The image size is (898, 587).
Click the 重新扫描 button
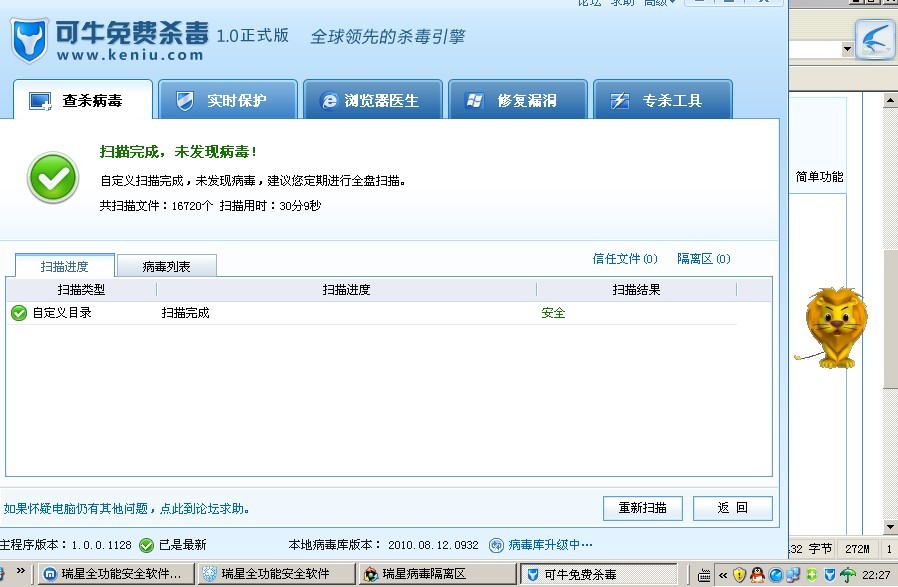pos(643,508)
